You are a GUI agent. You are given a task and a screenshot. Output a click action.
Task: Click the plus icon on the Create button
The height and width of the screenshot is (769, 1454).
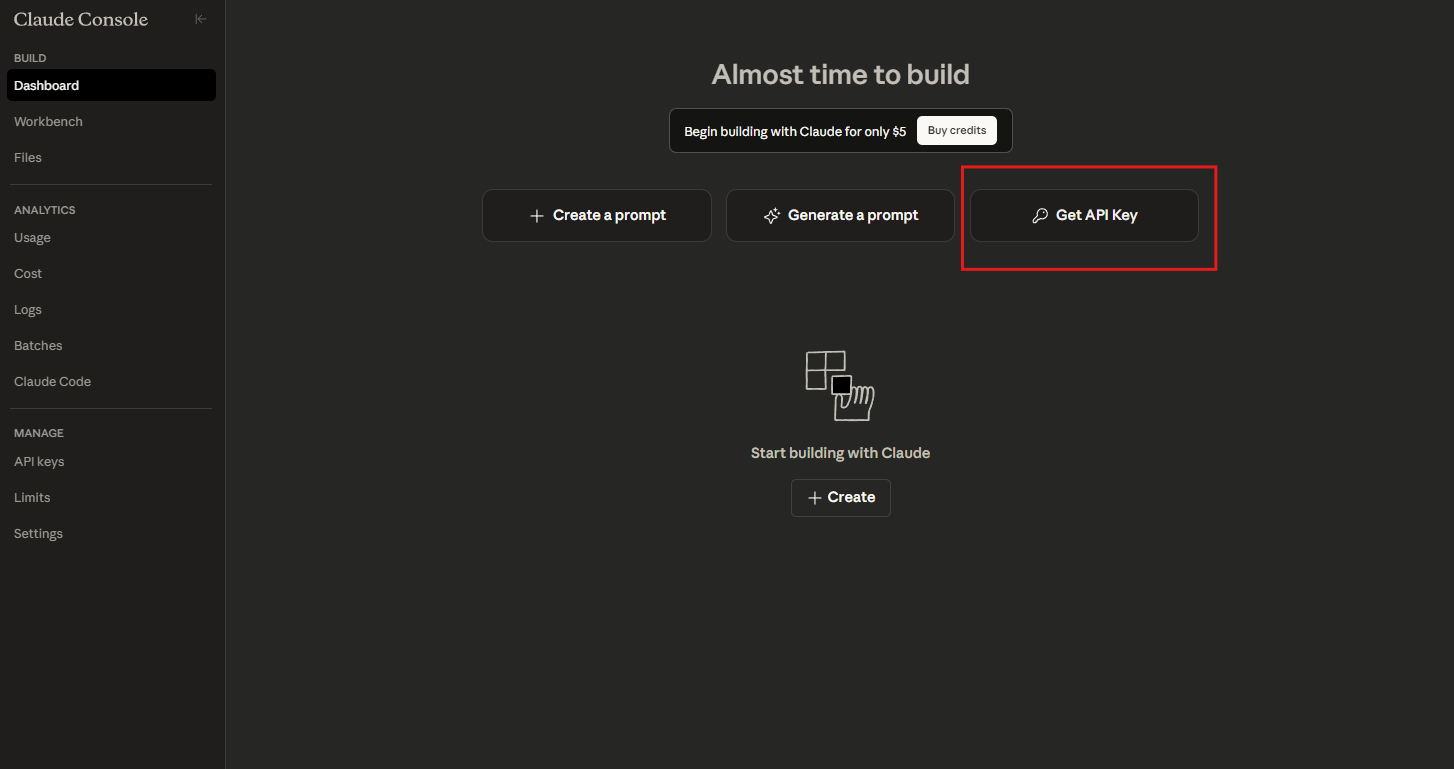coord(815,498)
